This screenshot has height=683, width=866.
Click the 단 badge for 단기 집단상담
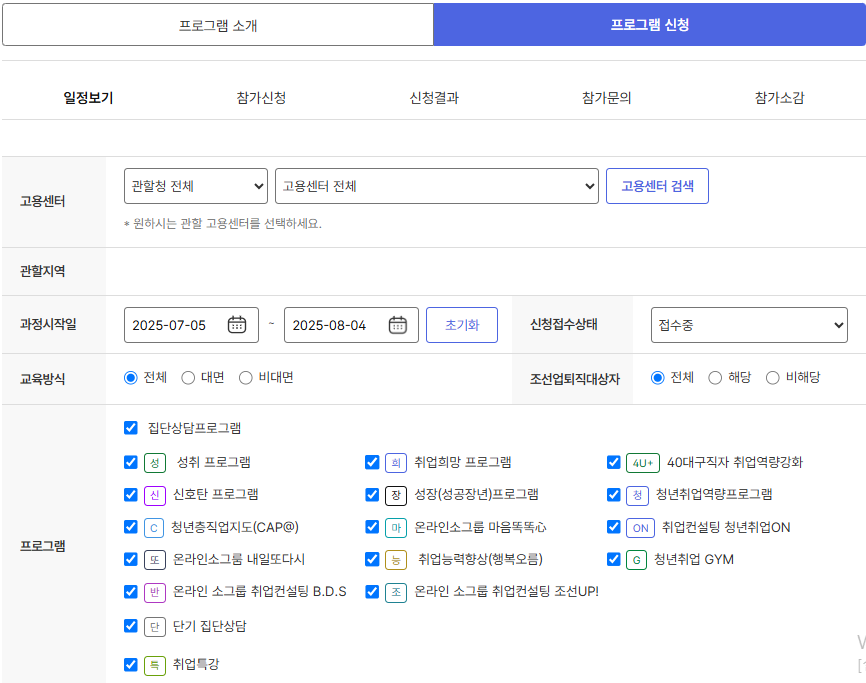pos(155,627)
